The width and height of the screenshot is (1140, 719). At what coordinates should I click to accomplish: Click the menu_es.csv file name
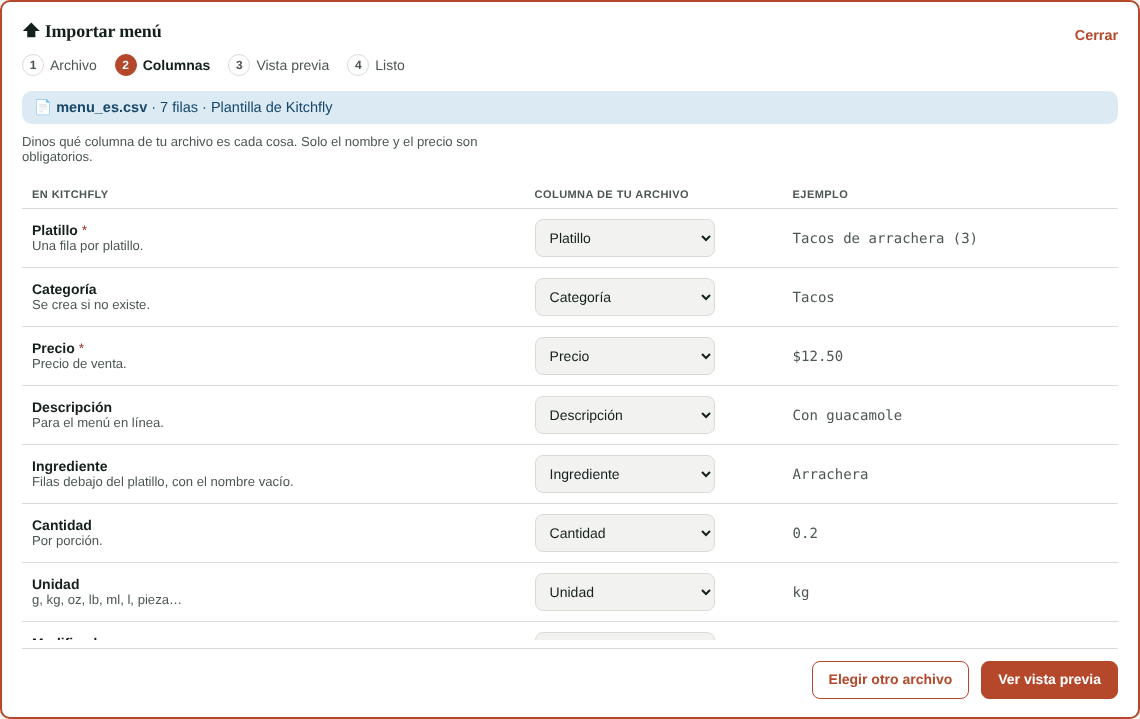pyautogui.click(x=102, y=108)
